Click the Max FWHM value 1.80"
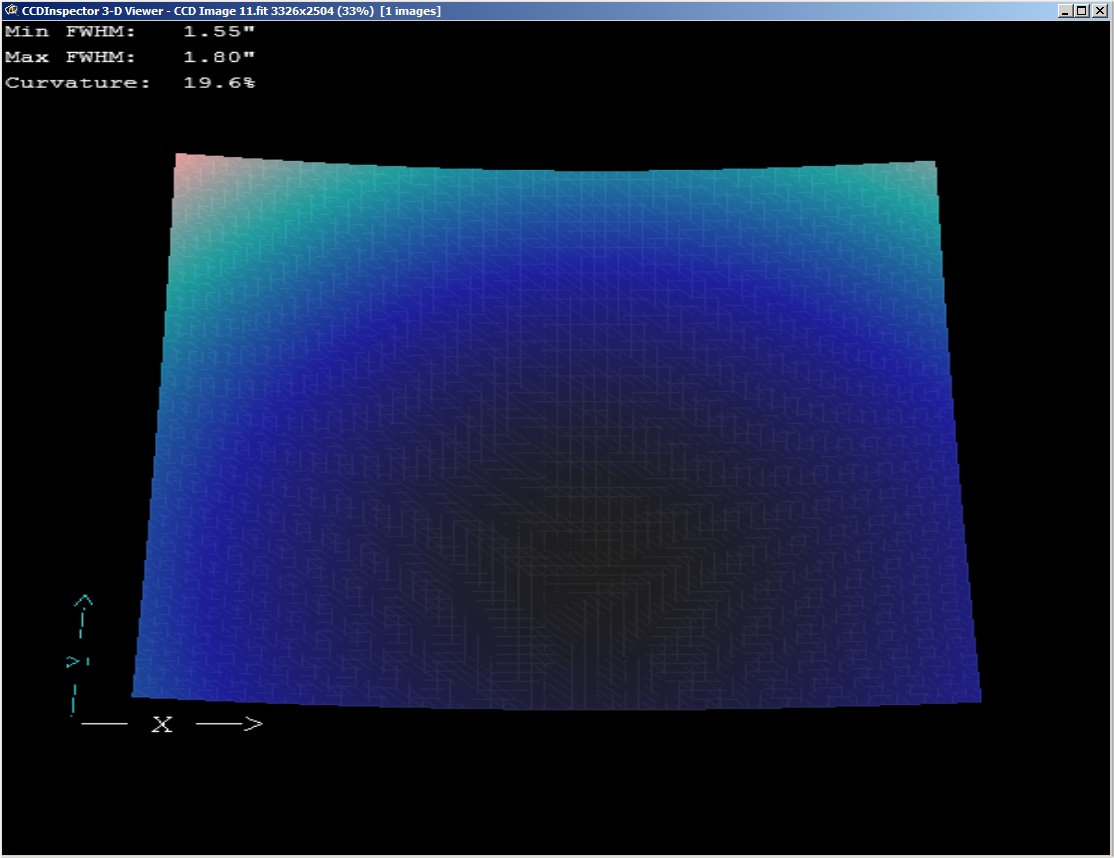1114x858 pixels. (219, 57)
